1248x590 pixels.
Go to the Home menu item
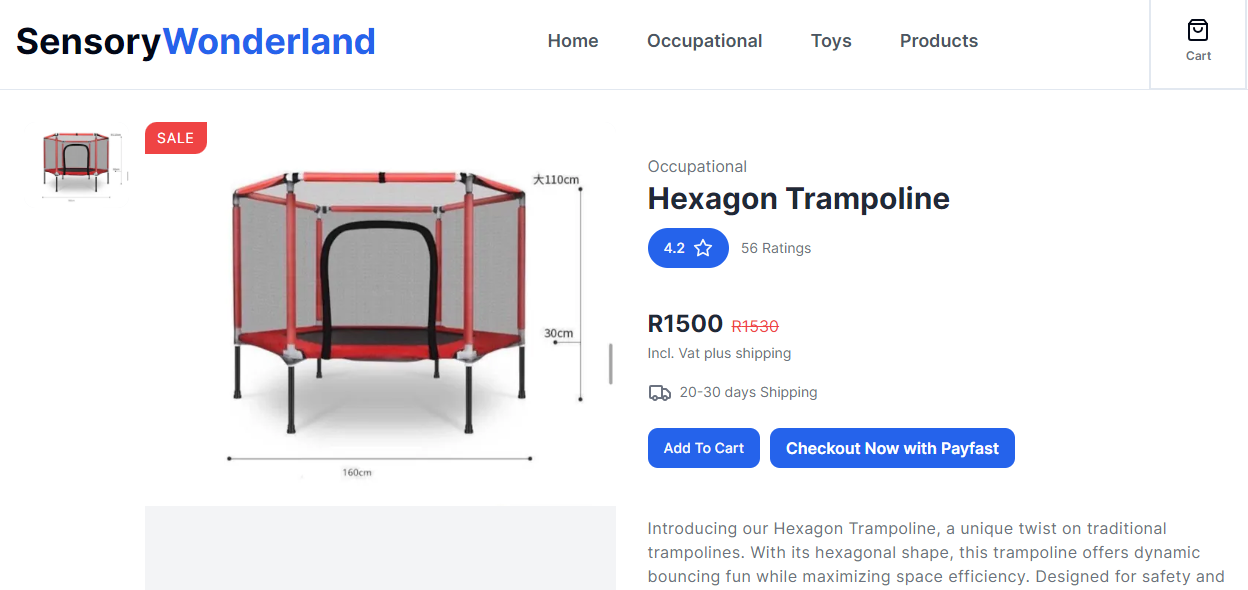tap(573, 41)
